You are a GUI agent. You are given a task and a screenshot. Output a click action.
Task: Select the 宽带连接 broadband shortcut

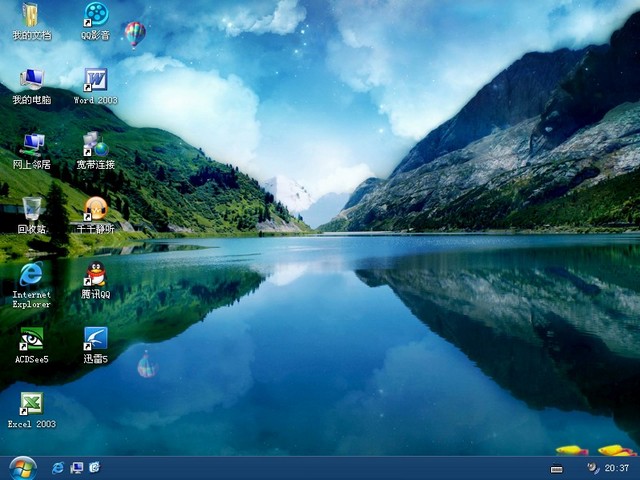coord(95,144)
